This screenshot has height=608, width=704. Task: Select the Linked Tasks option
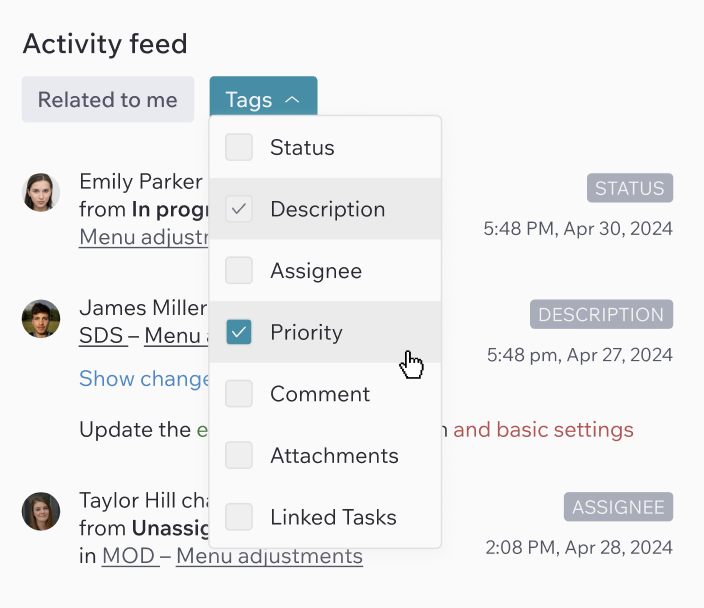point(326,517)
